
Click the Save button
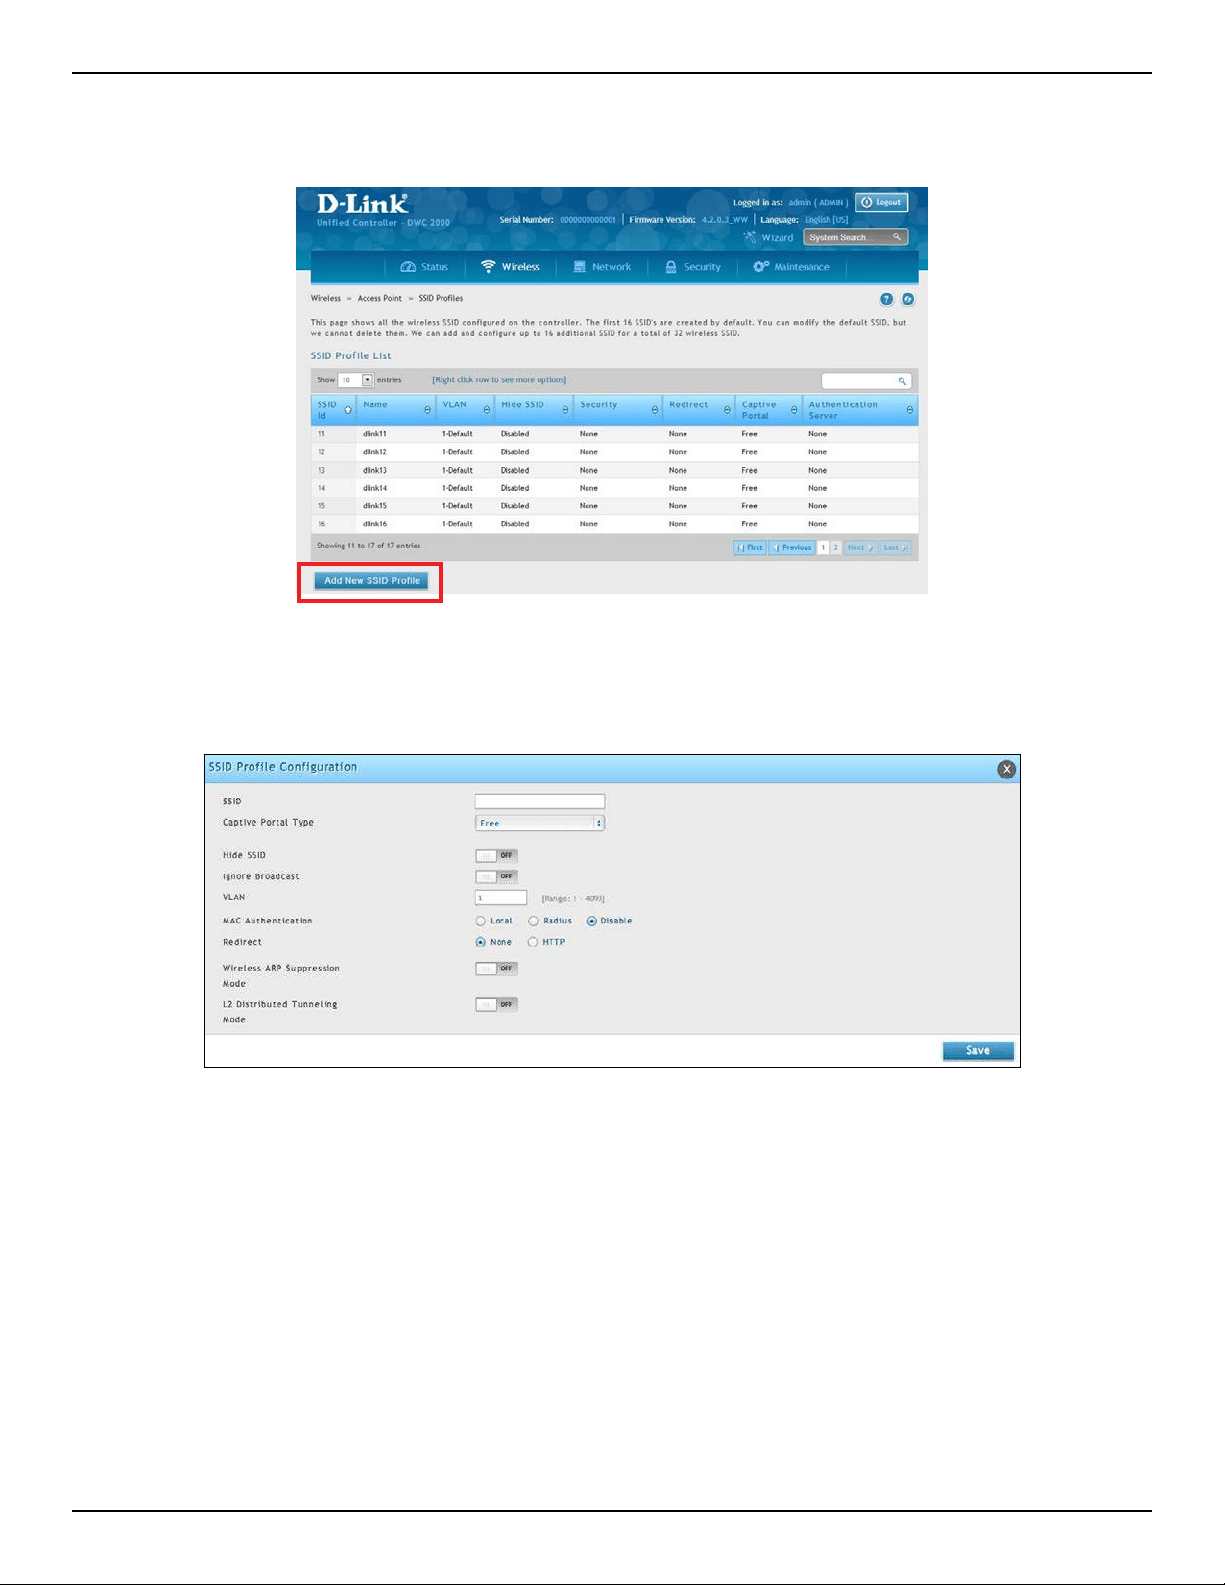tap(978, 1051)
